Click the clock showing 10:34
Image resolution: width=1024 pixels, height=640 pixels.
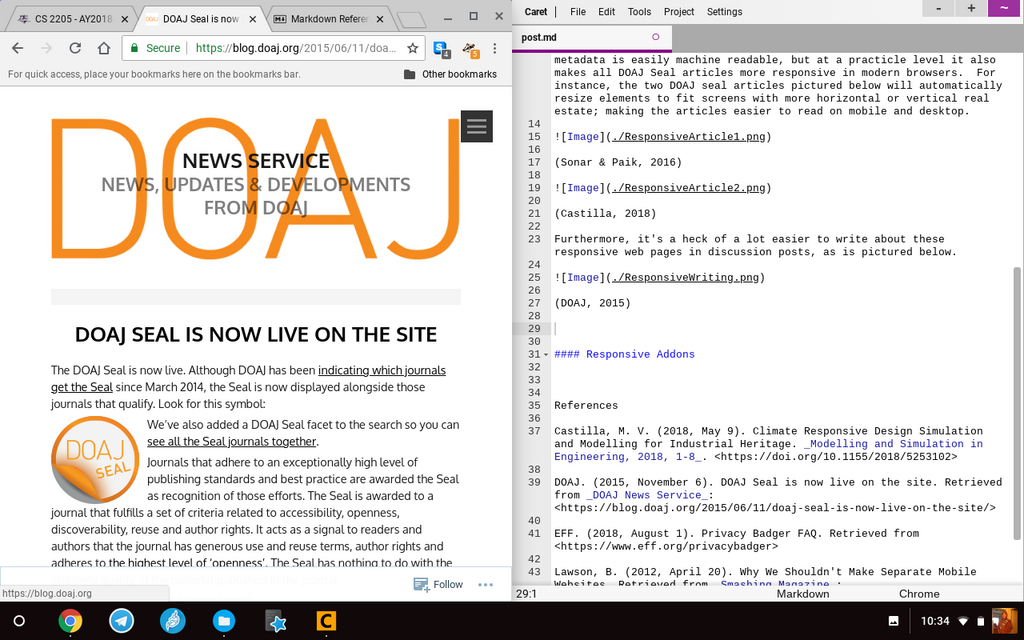935,621
